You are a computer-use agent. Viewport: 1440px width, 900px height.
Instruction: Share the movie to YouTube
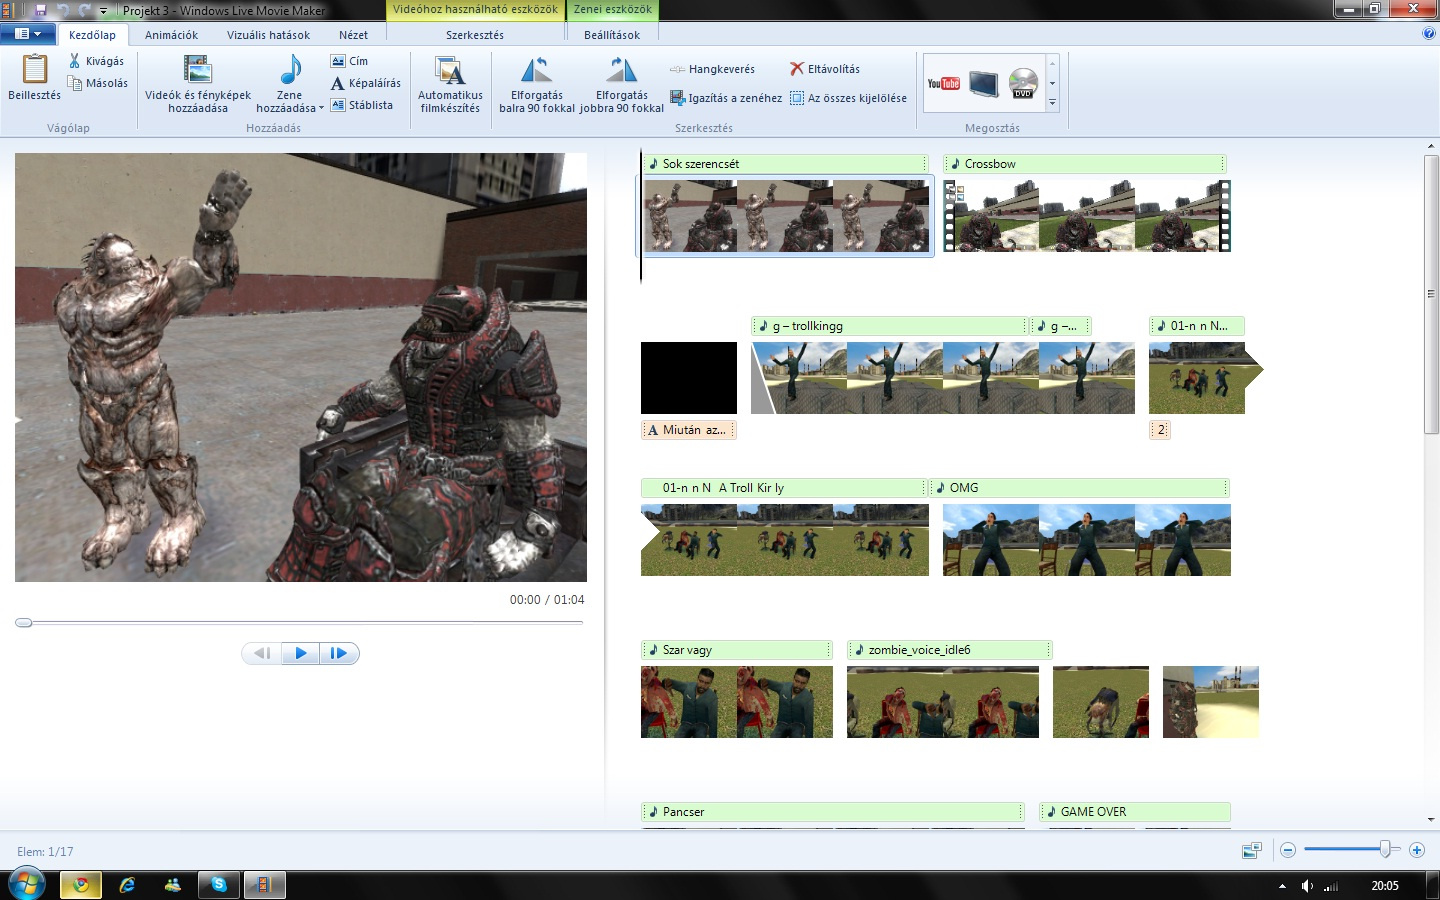click(943, 83)
